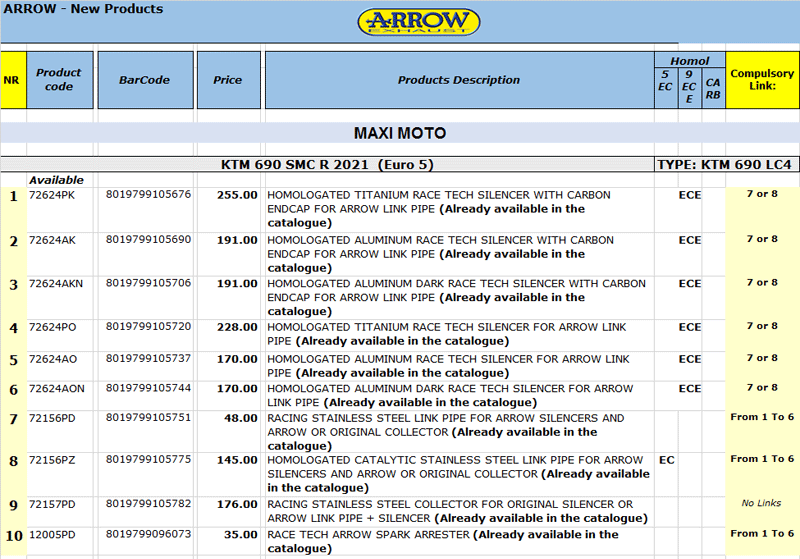
Task: Select product code 72624AON
Action: pos(57,389)
